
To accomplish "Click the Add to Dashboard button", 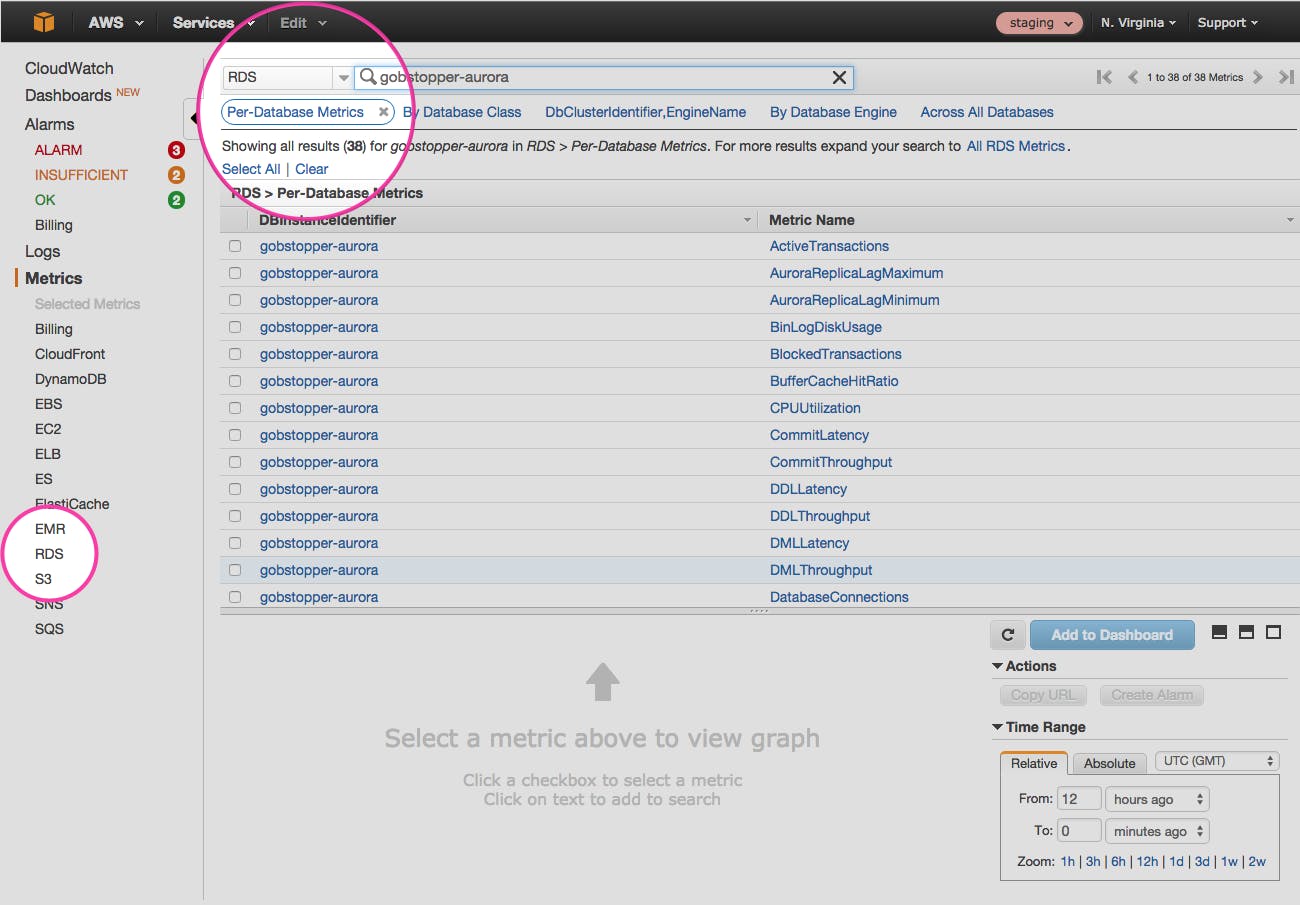I will 1112,634.
